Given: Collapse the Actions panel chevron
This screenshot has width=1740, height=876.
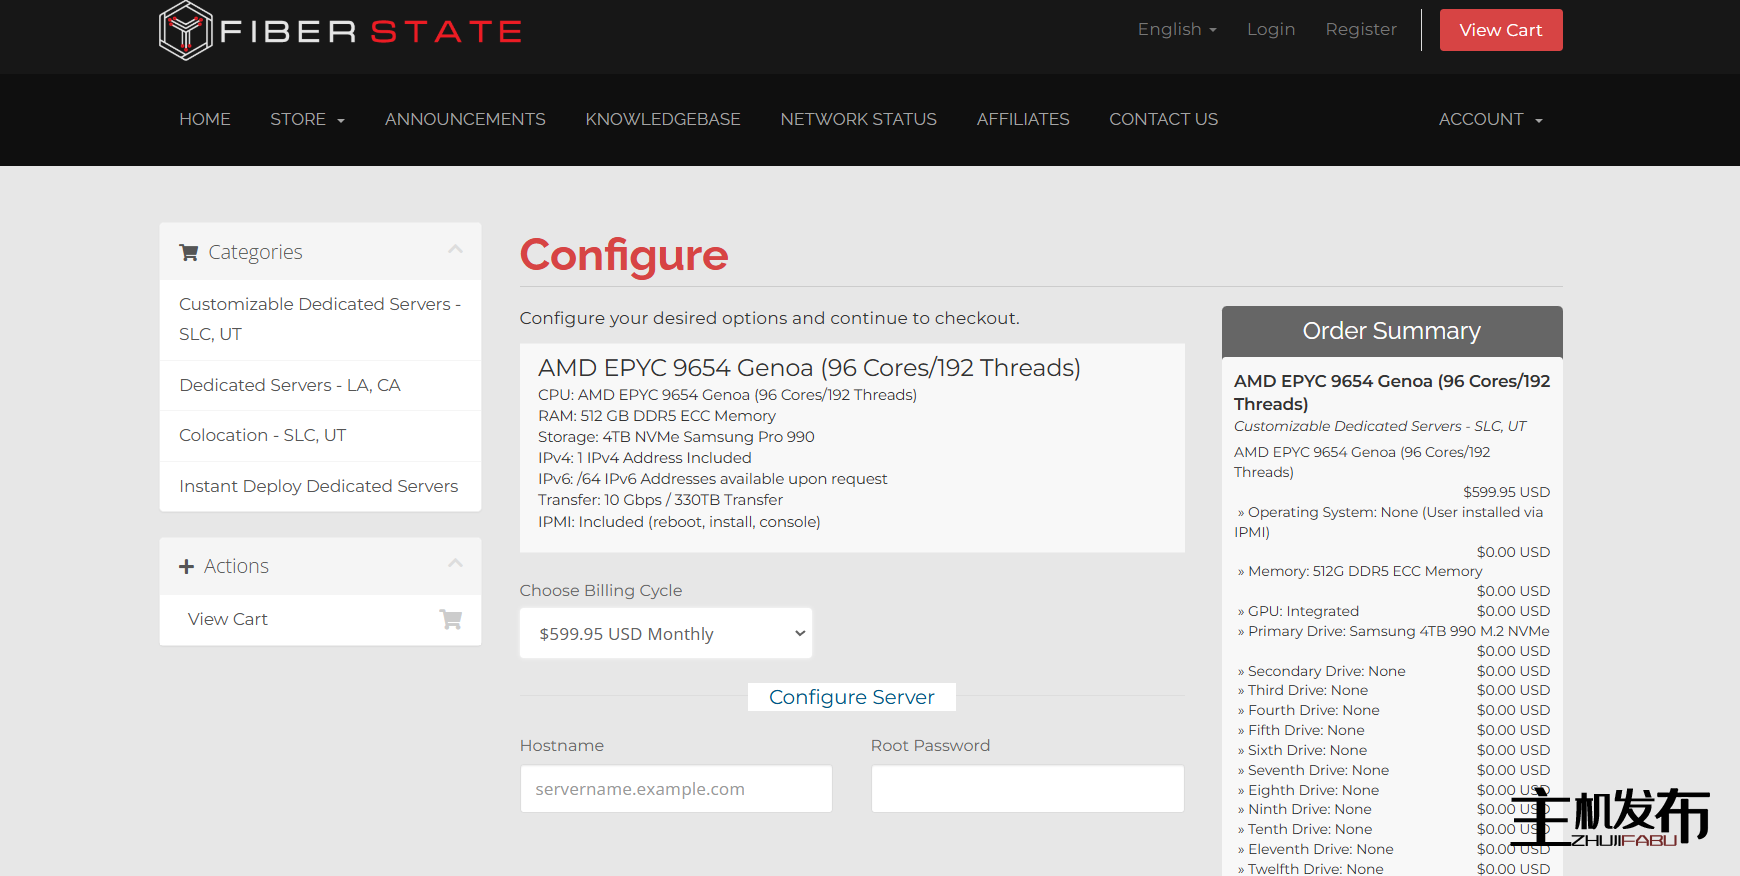Looking at the screenshot, I should [455, 564].
